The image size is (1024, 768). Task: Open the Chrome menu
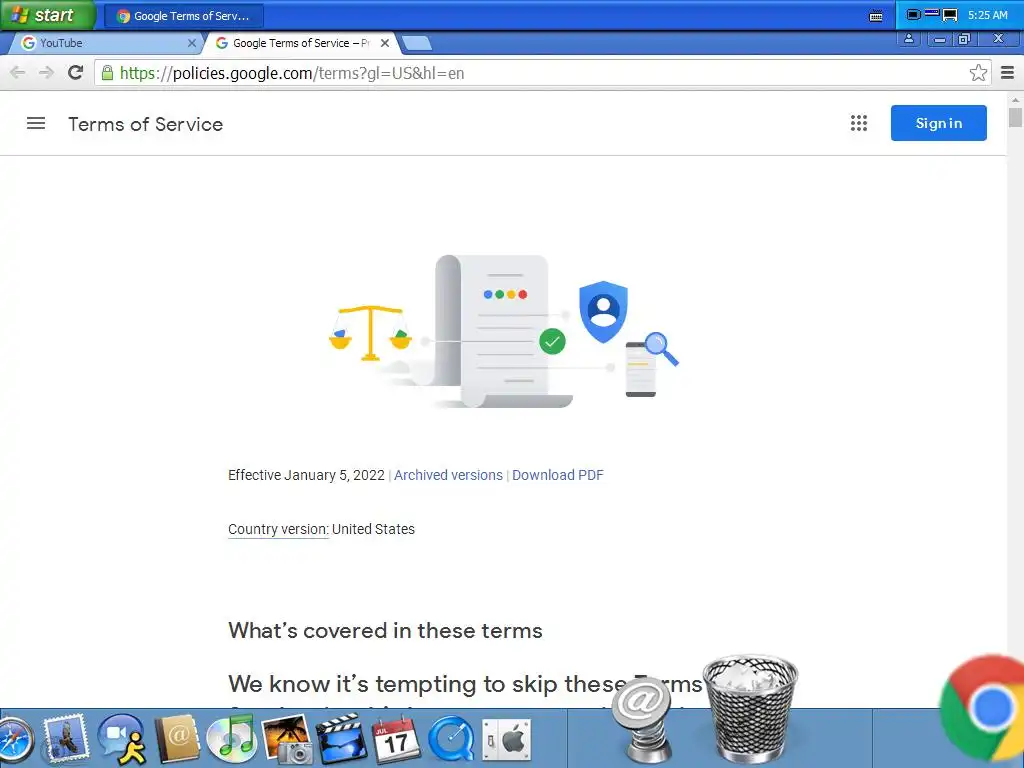[x=1007, y=72]
